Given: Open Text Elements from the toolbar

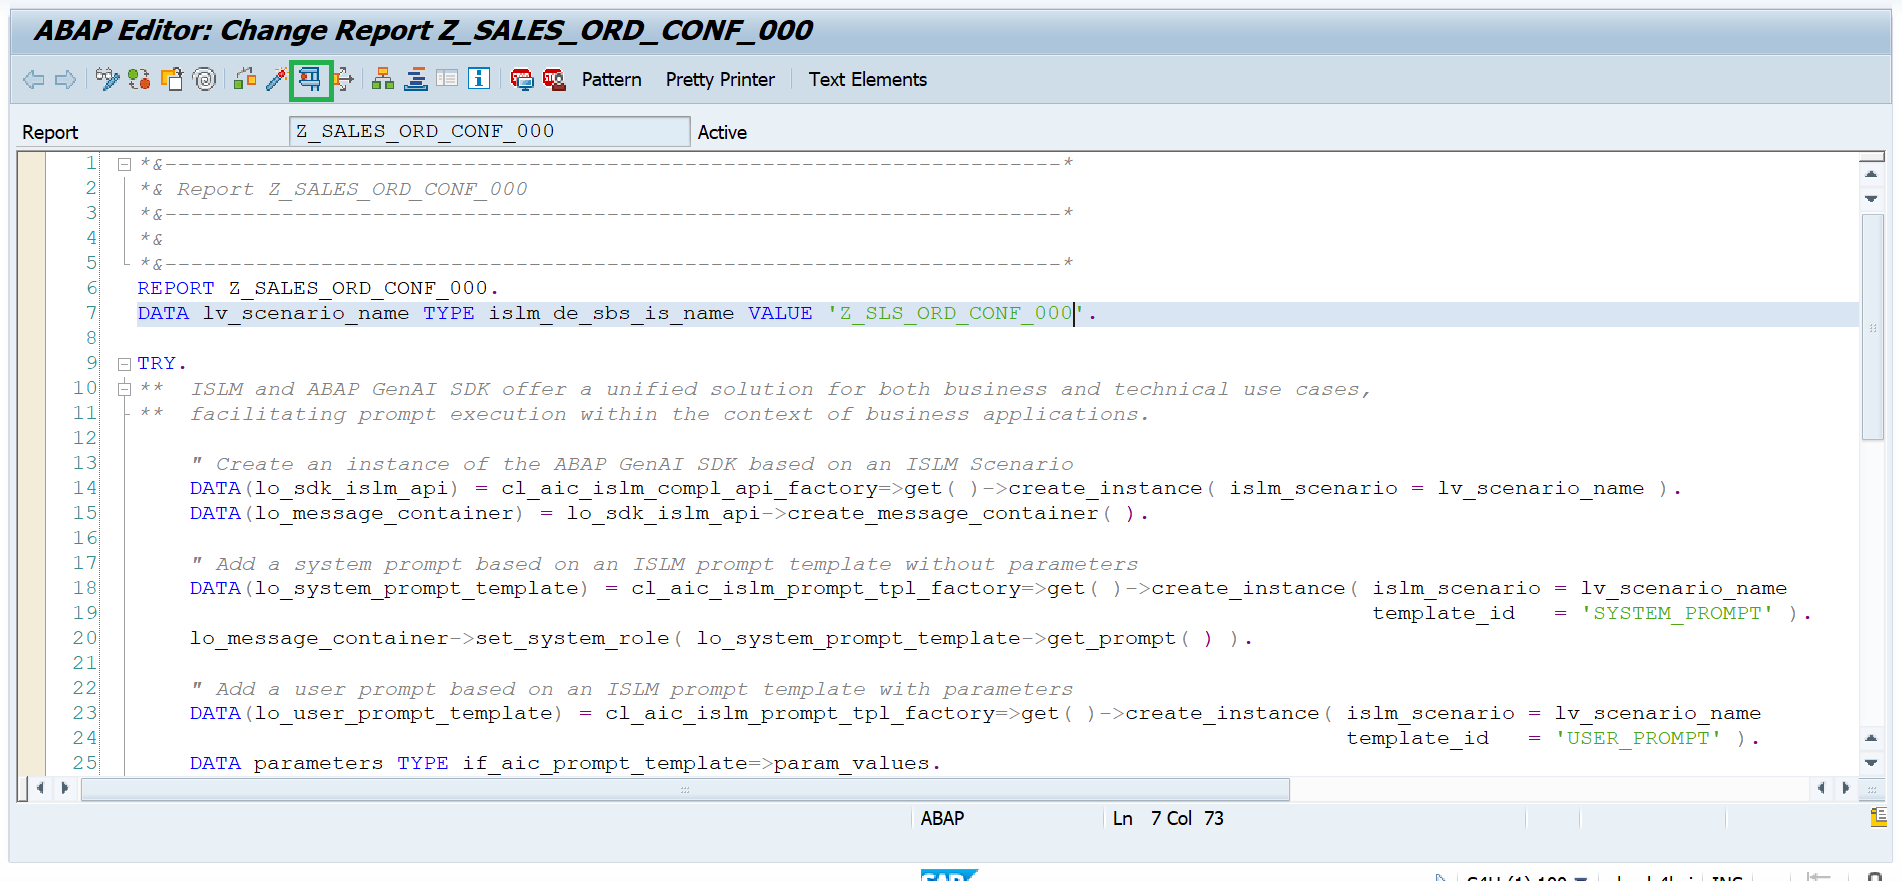Looking at the screenshot, I should tap(868, 79).
